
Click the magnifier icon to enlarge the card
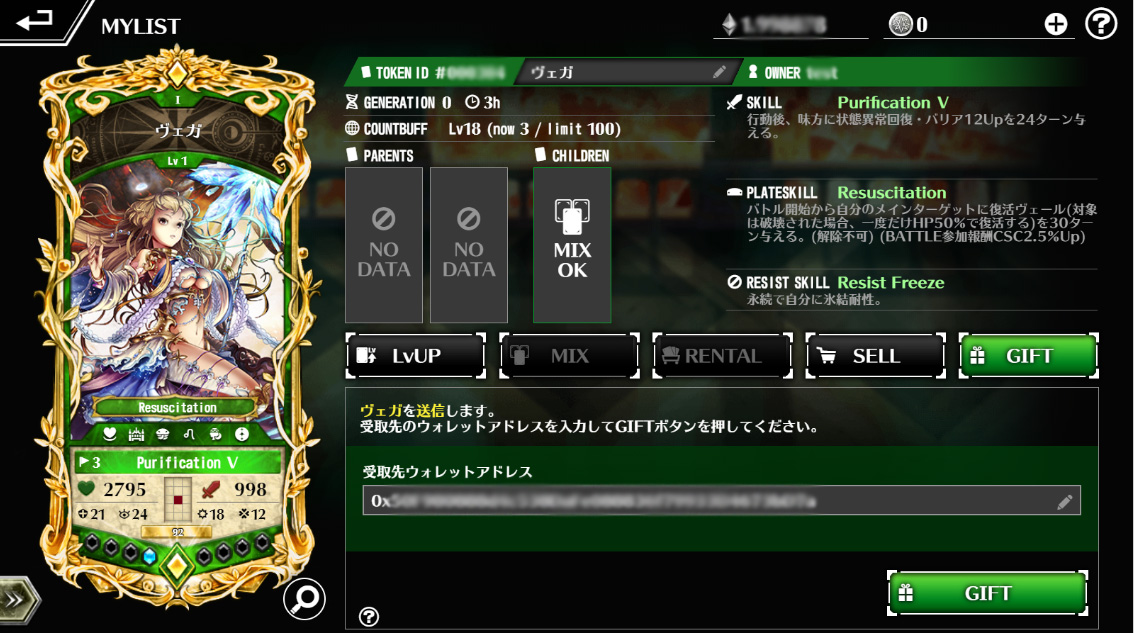(304, 598)
